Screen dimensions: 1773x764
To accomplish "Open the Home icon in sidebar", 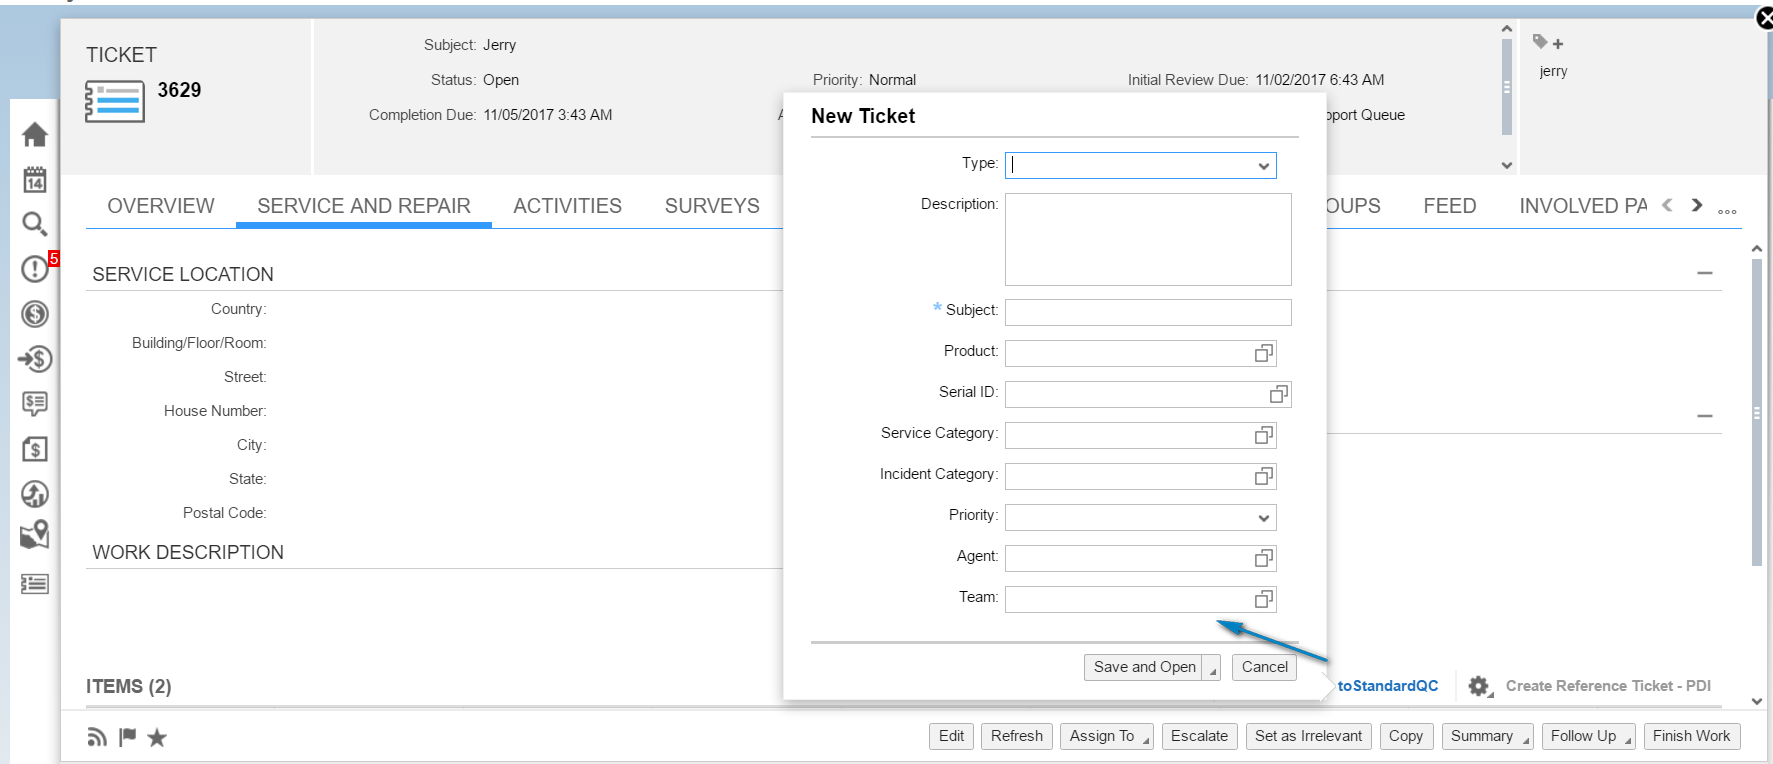I will [35, 134].
